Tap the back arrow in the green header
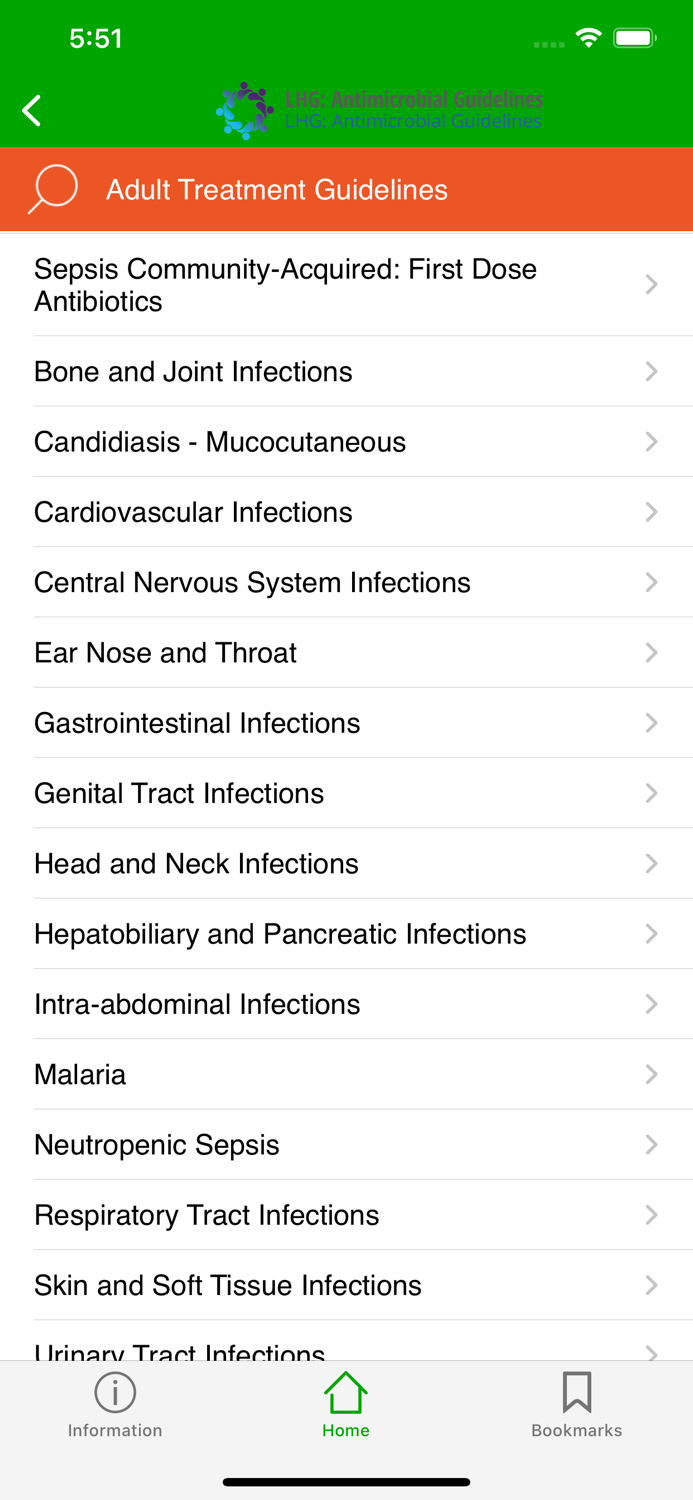Image resolution: width=693 pixels, height=1500 pixels. tap(31, 110)
